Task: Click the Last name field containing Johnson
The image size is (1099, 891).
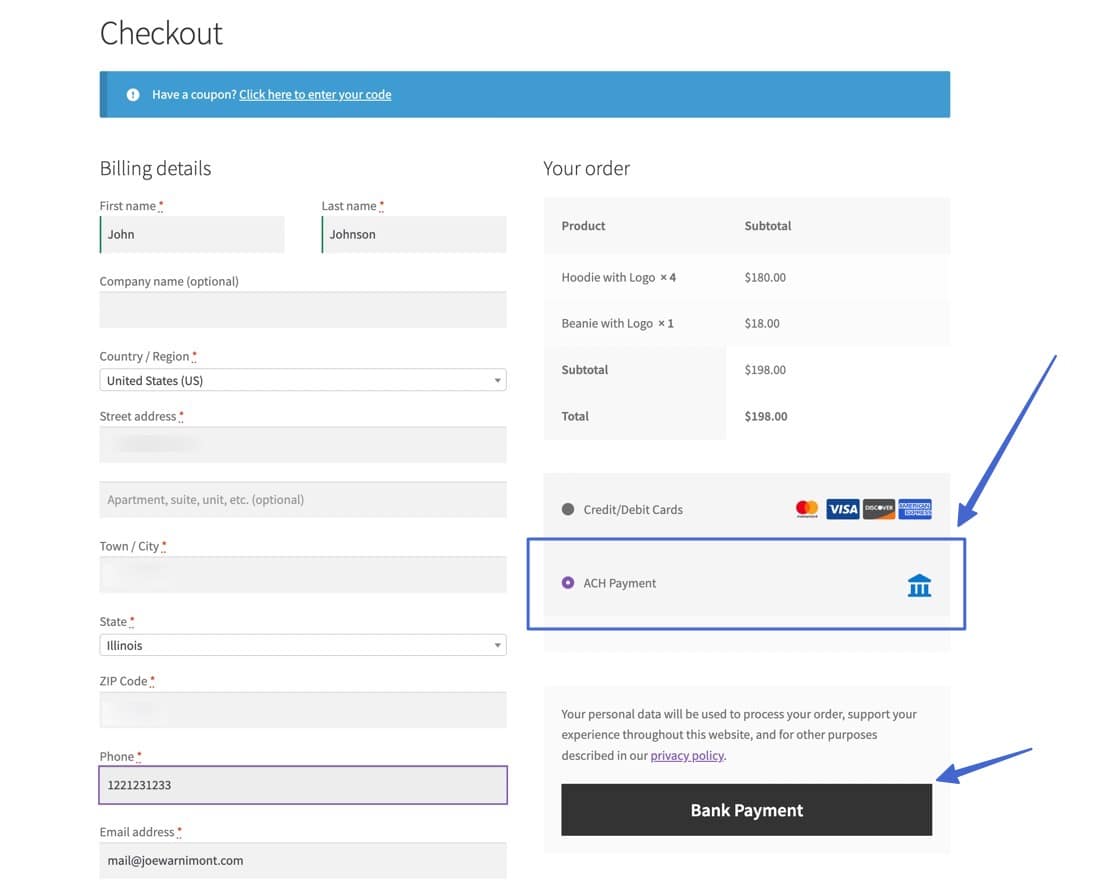Action: click(413, 234)
